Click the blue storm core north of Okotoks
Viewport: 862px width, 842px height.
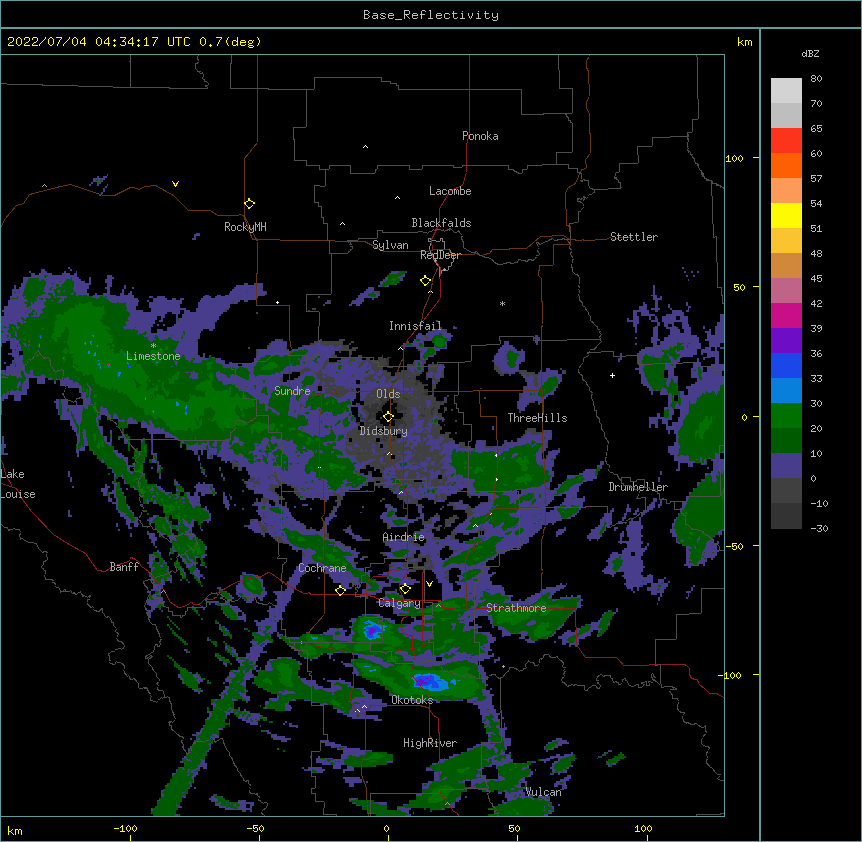tap(431, 682)
